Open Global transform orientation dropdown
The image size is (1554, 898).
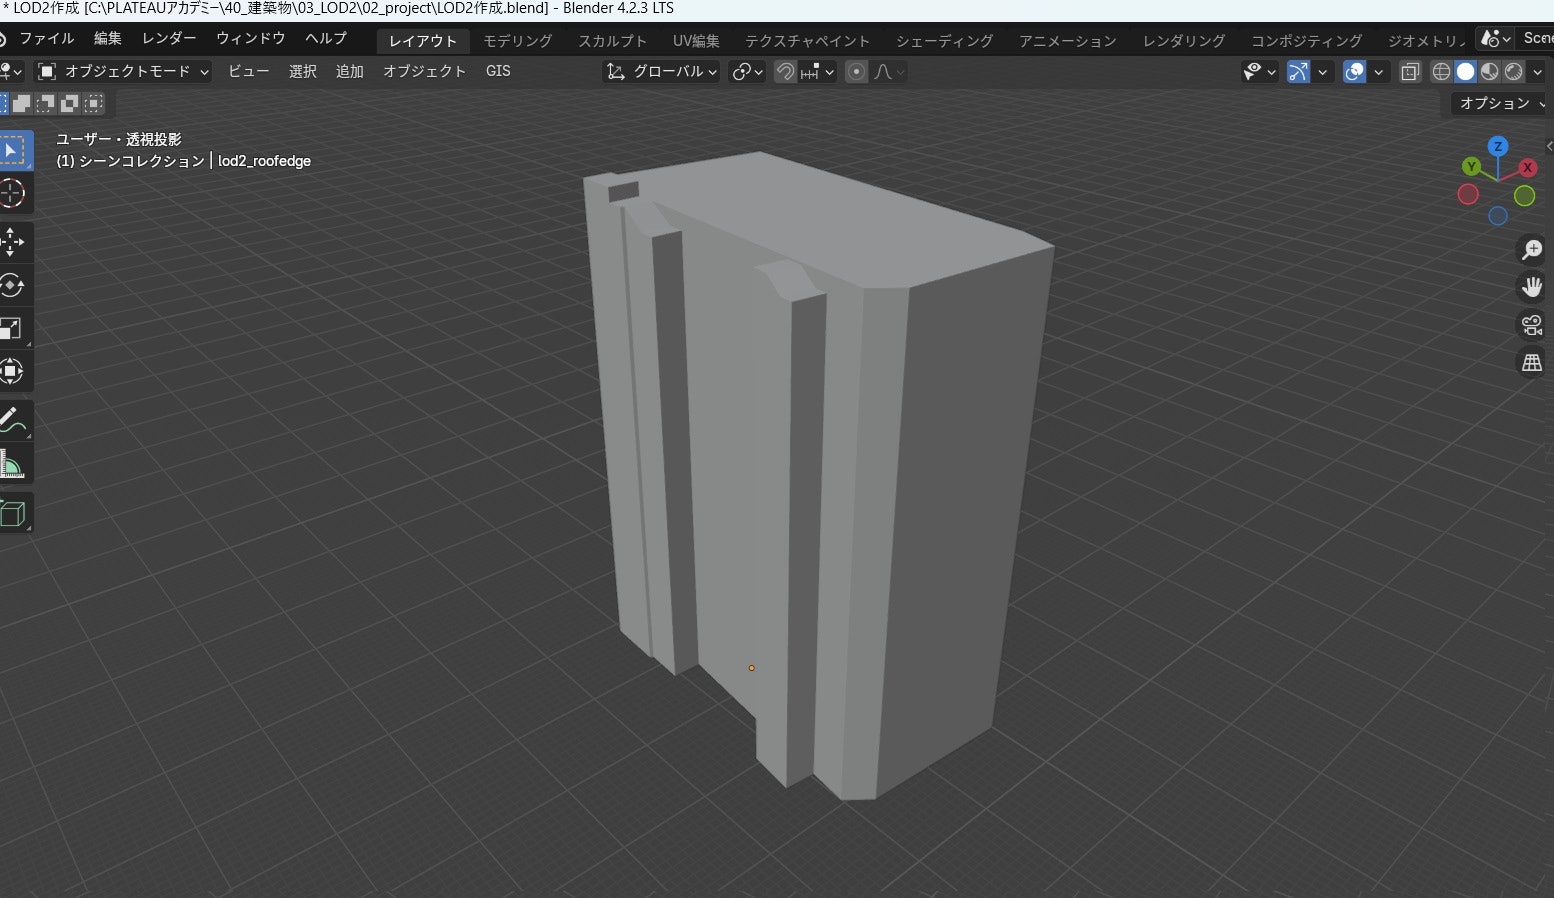[x=662, y=71]
